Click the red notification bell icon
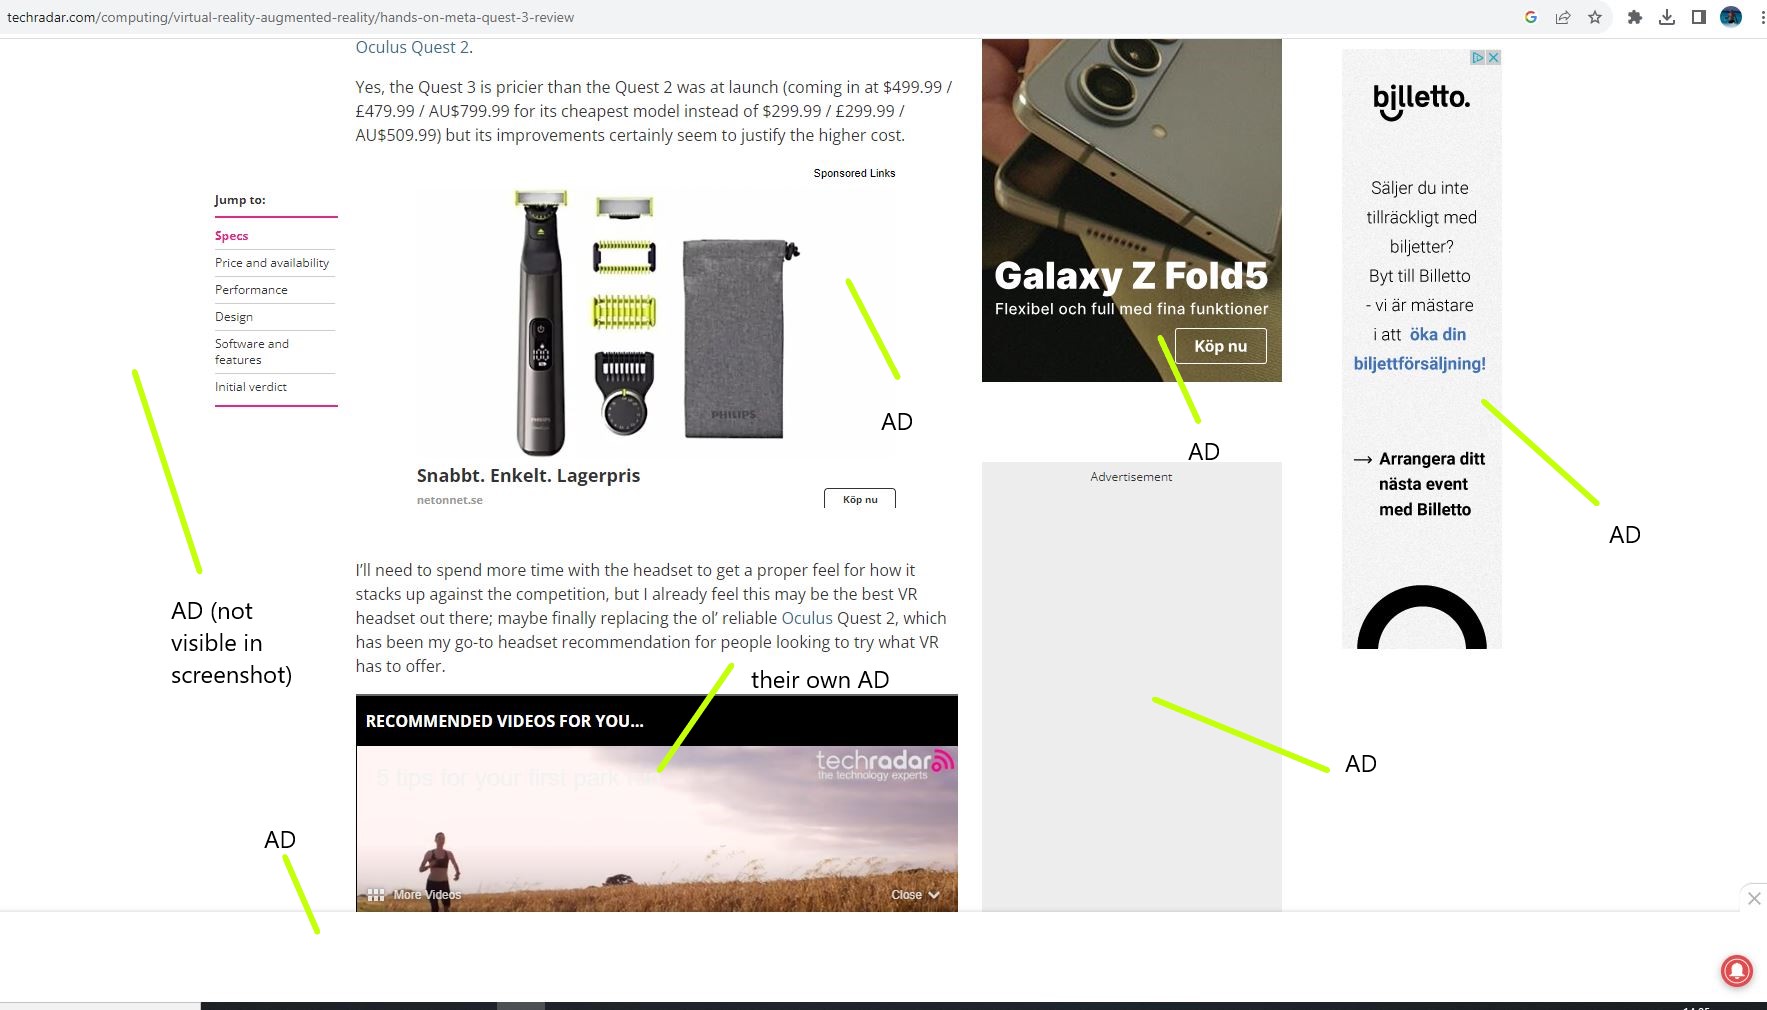 (1737, 970)
